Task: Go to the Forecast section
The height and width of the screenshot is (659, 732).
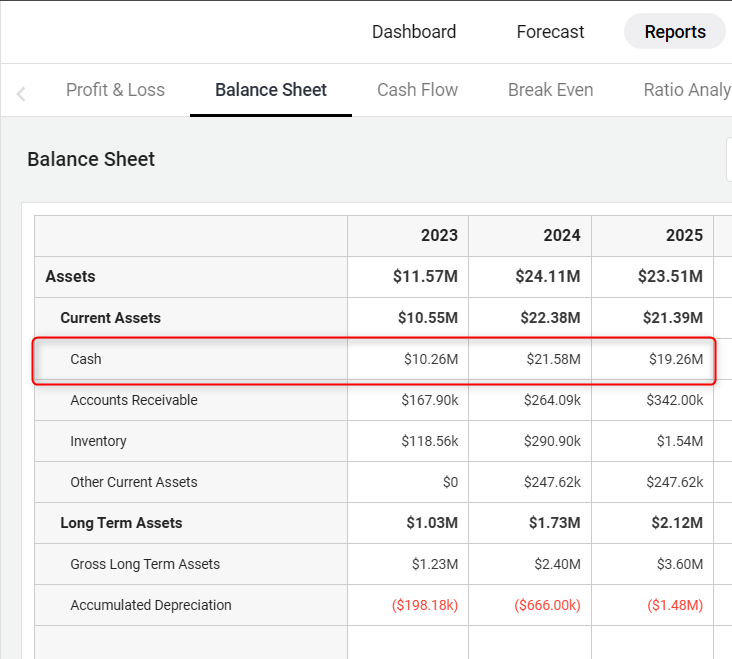Action: [550, 32]
